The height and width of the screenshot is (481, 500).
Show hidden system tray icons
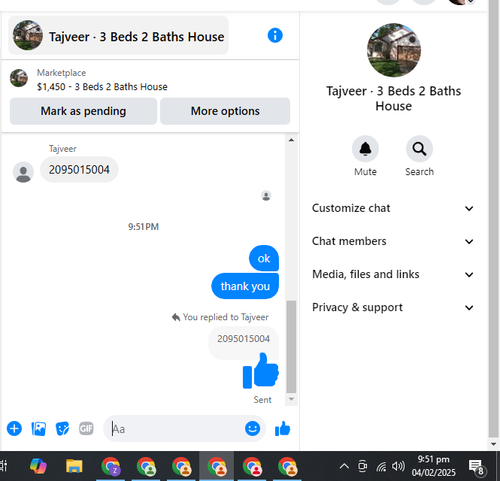pos(344,466)
